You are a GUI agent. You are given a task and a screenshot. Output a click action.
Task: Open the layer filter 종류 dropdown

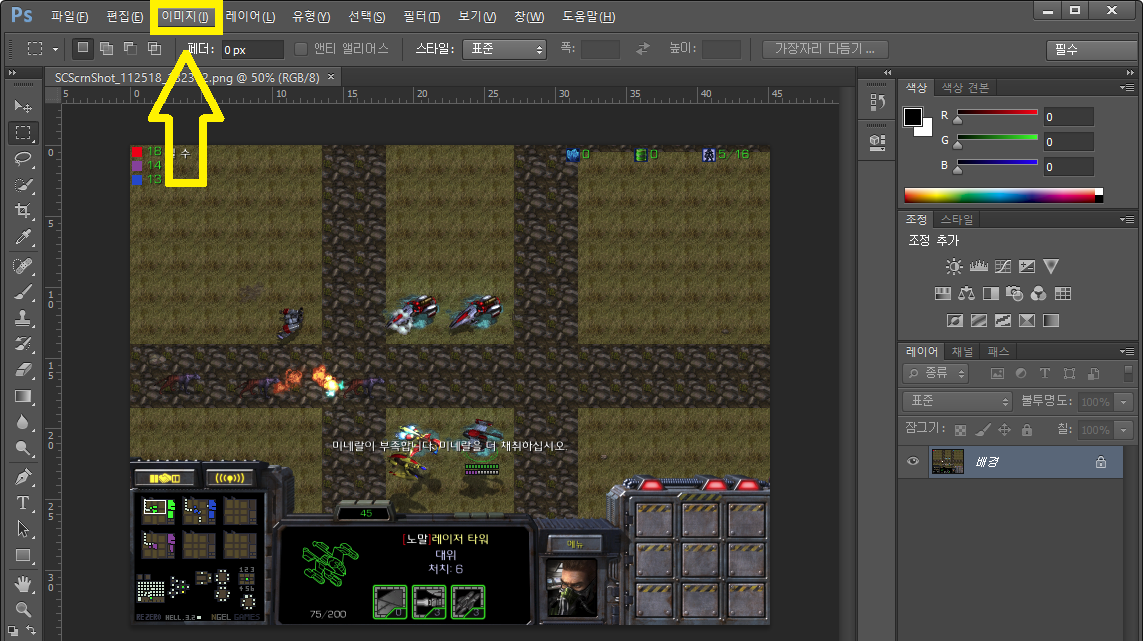[x=936, y=373]
